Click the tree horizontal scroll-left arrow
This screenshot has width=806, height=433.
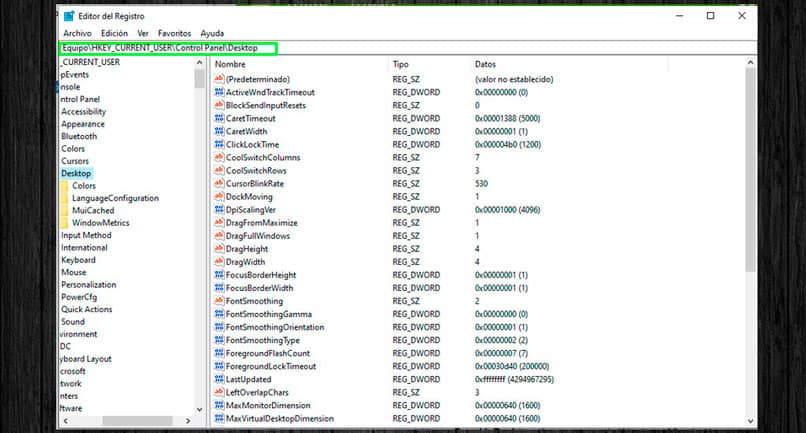click(x=65, y=421)
